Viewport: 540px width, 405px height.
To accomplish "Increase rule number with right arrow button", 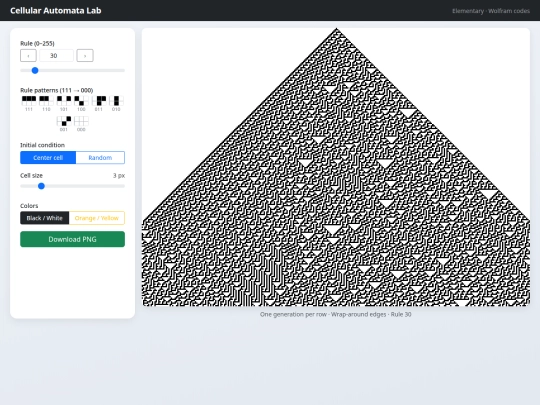I will pos(85,55).
